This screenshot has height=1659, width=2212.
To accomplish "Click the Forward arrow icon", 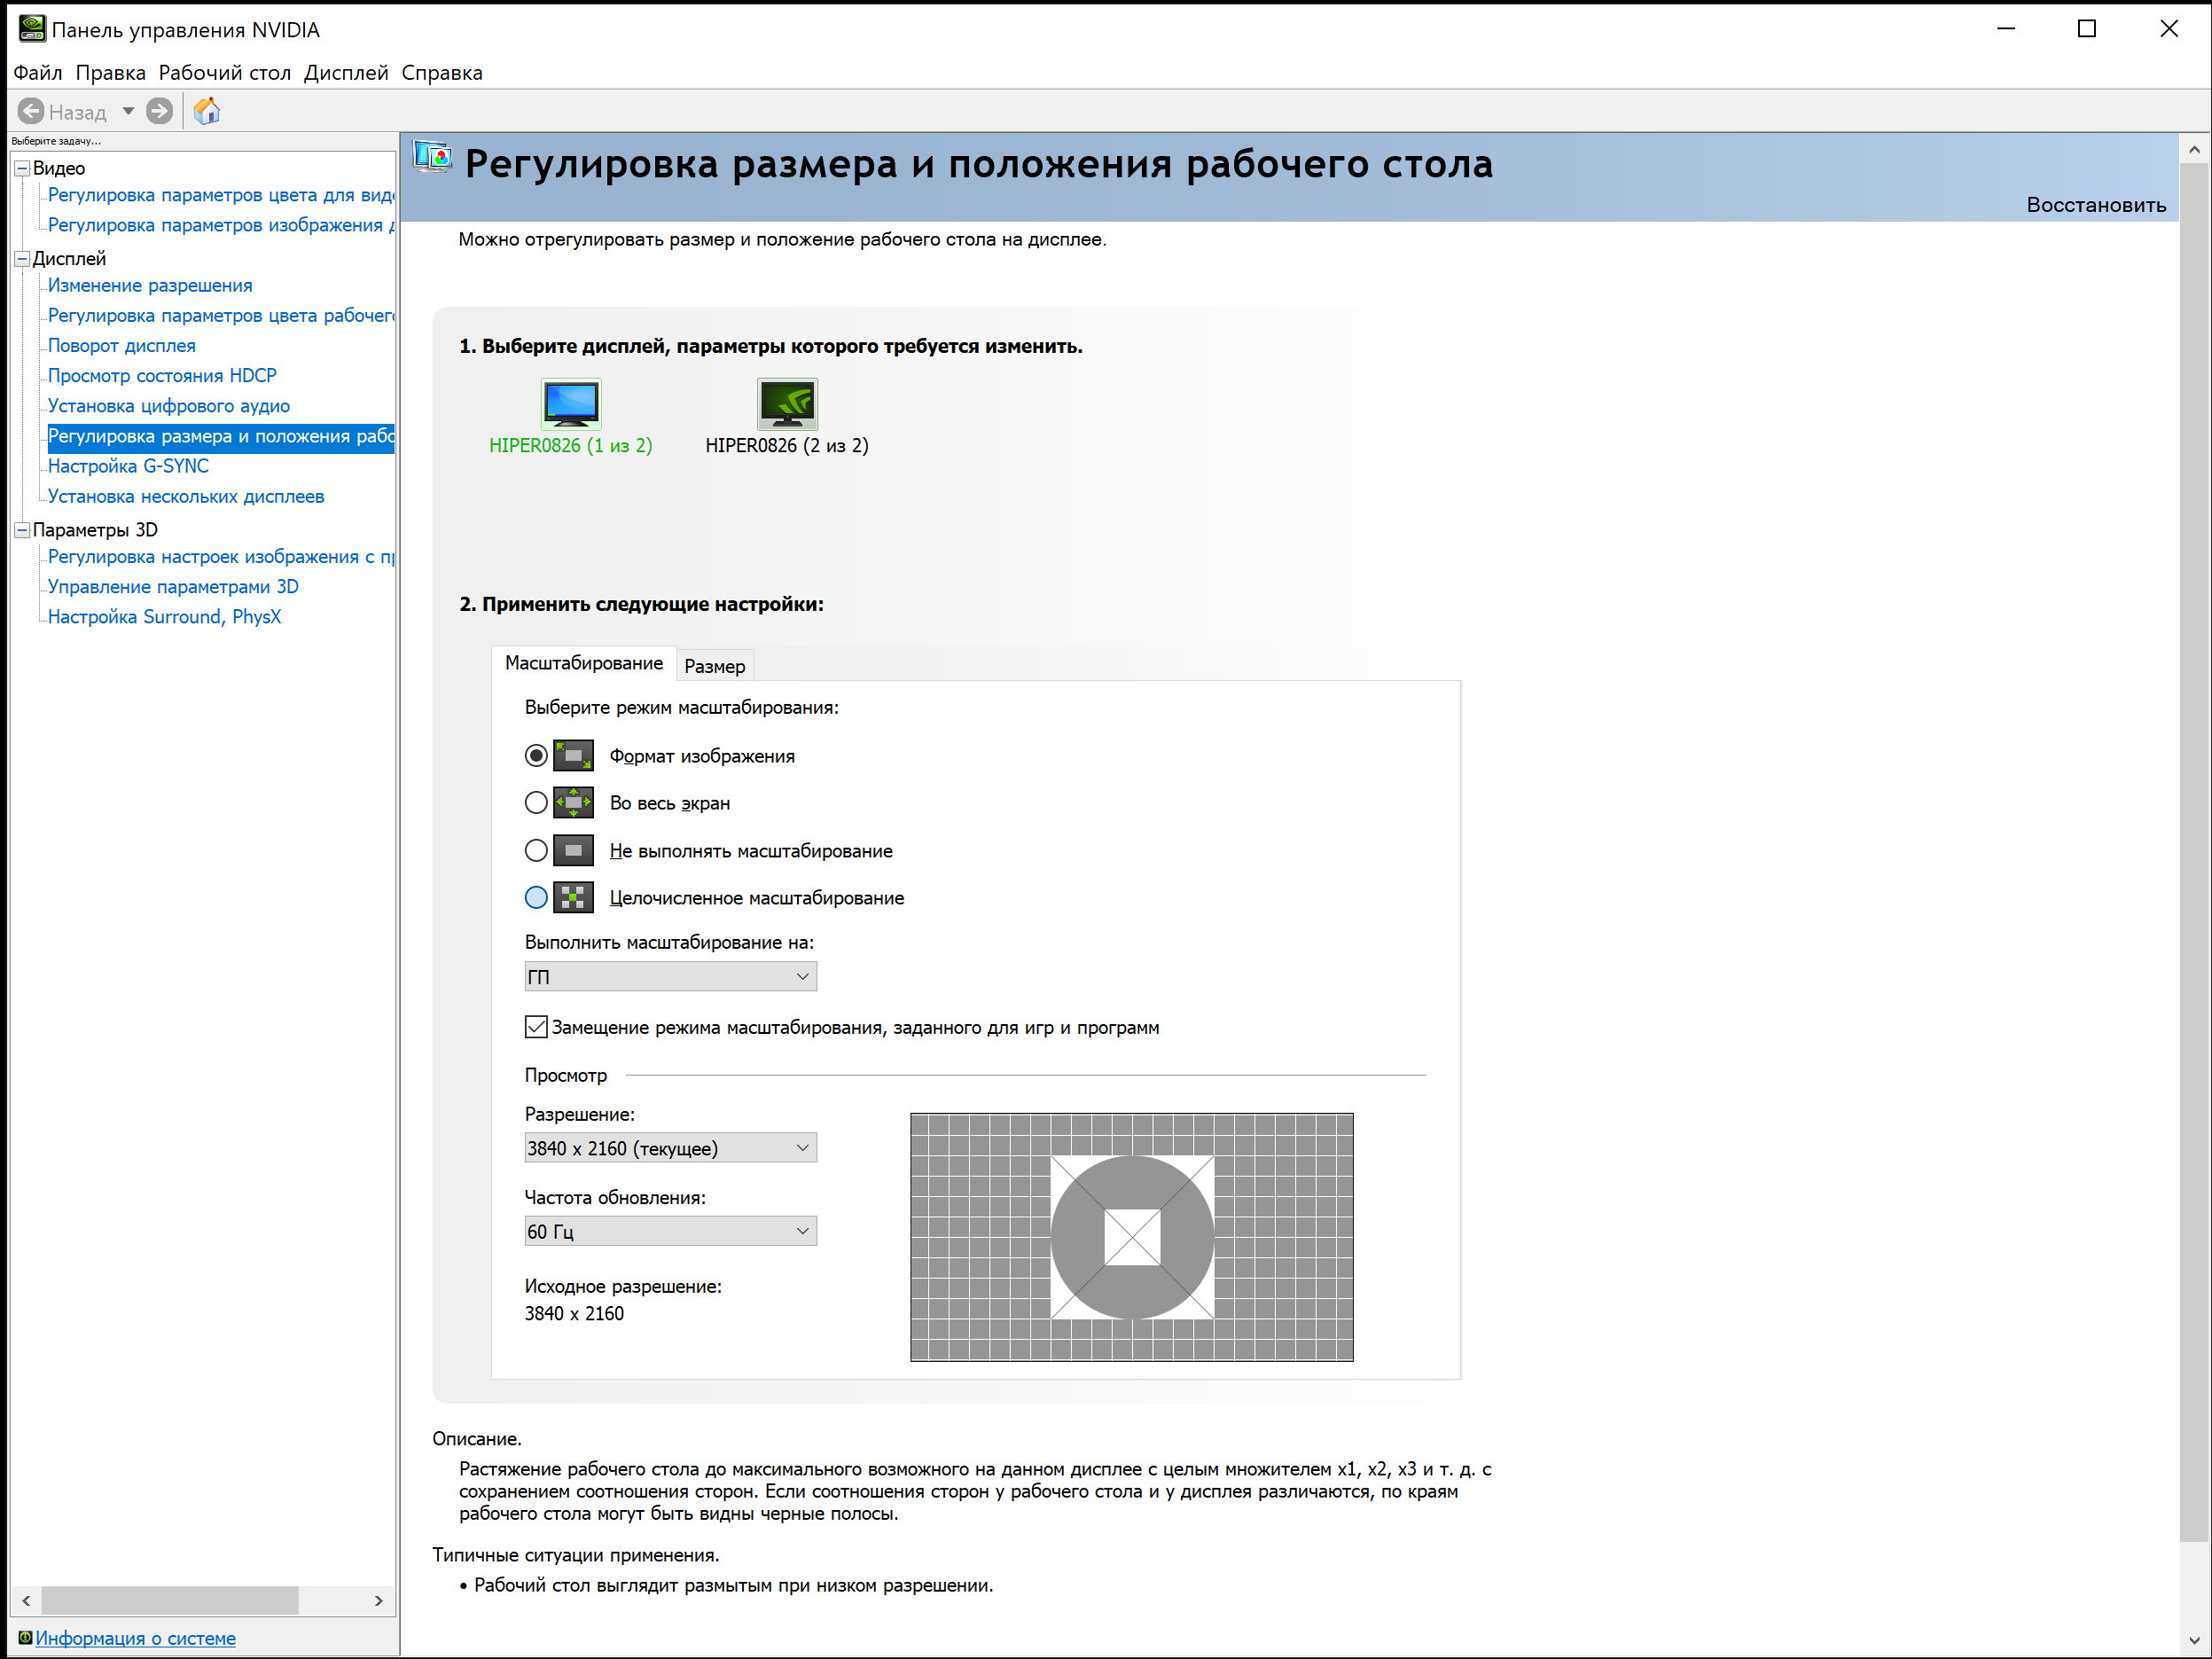I will 159,111.
